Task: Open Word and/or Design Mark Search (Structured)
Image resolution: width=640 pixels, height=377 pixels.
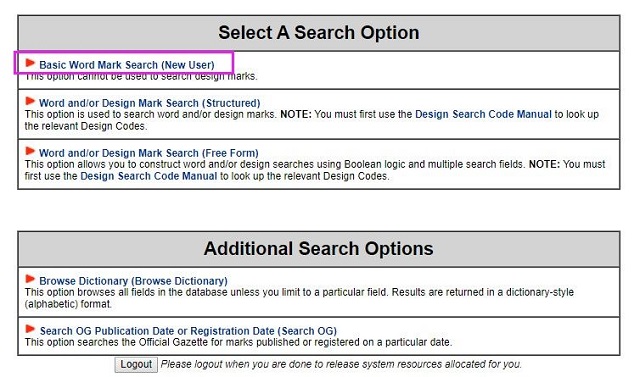Action: 149,103
